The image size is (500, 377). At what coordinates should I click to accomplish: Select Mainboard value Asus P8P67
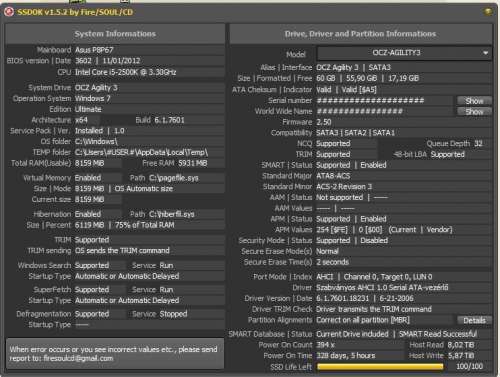coord(94,50)
